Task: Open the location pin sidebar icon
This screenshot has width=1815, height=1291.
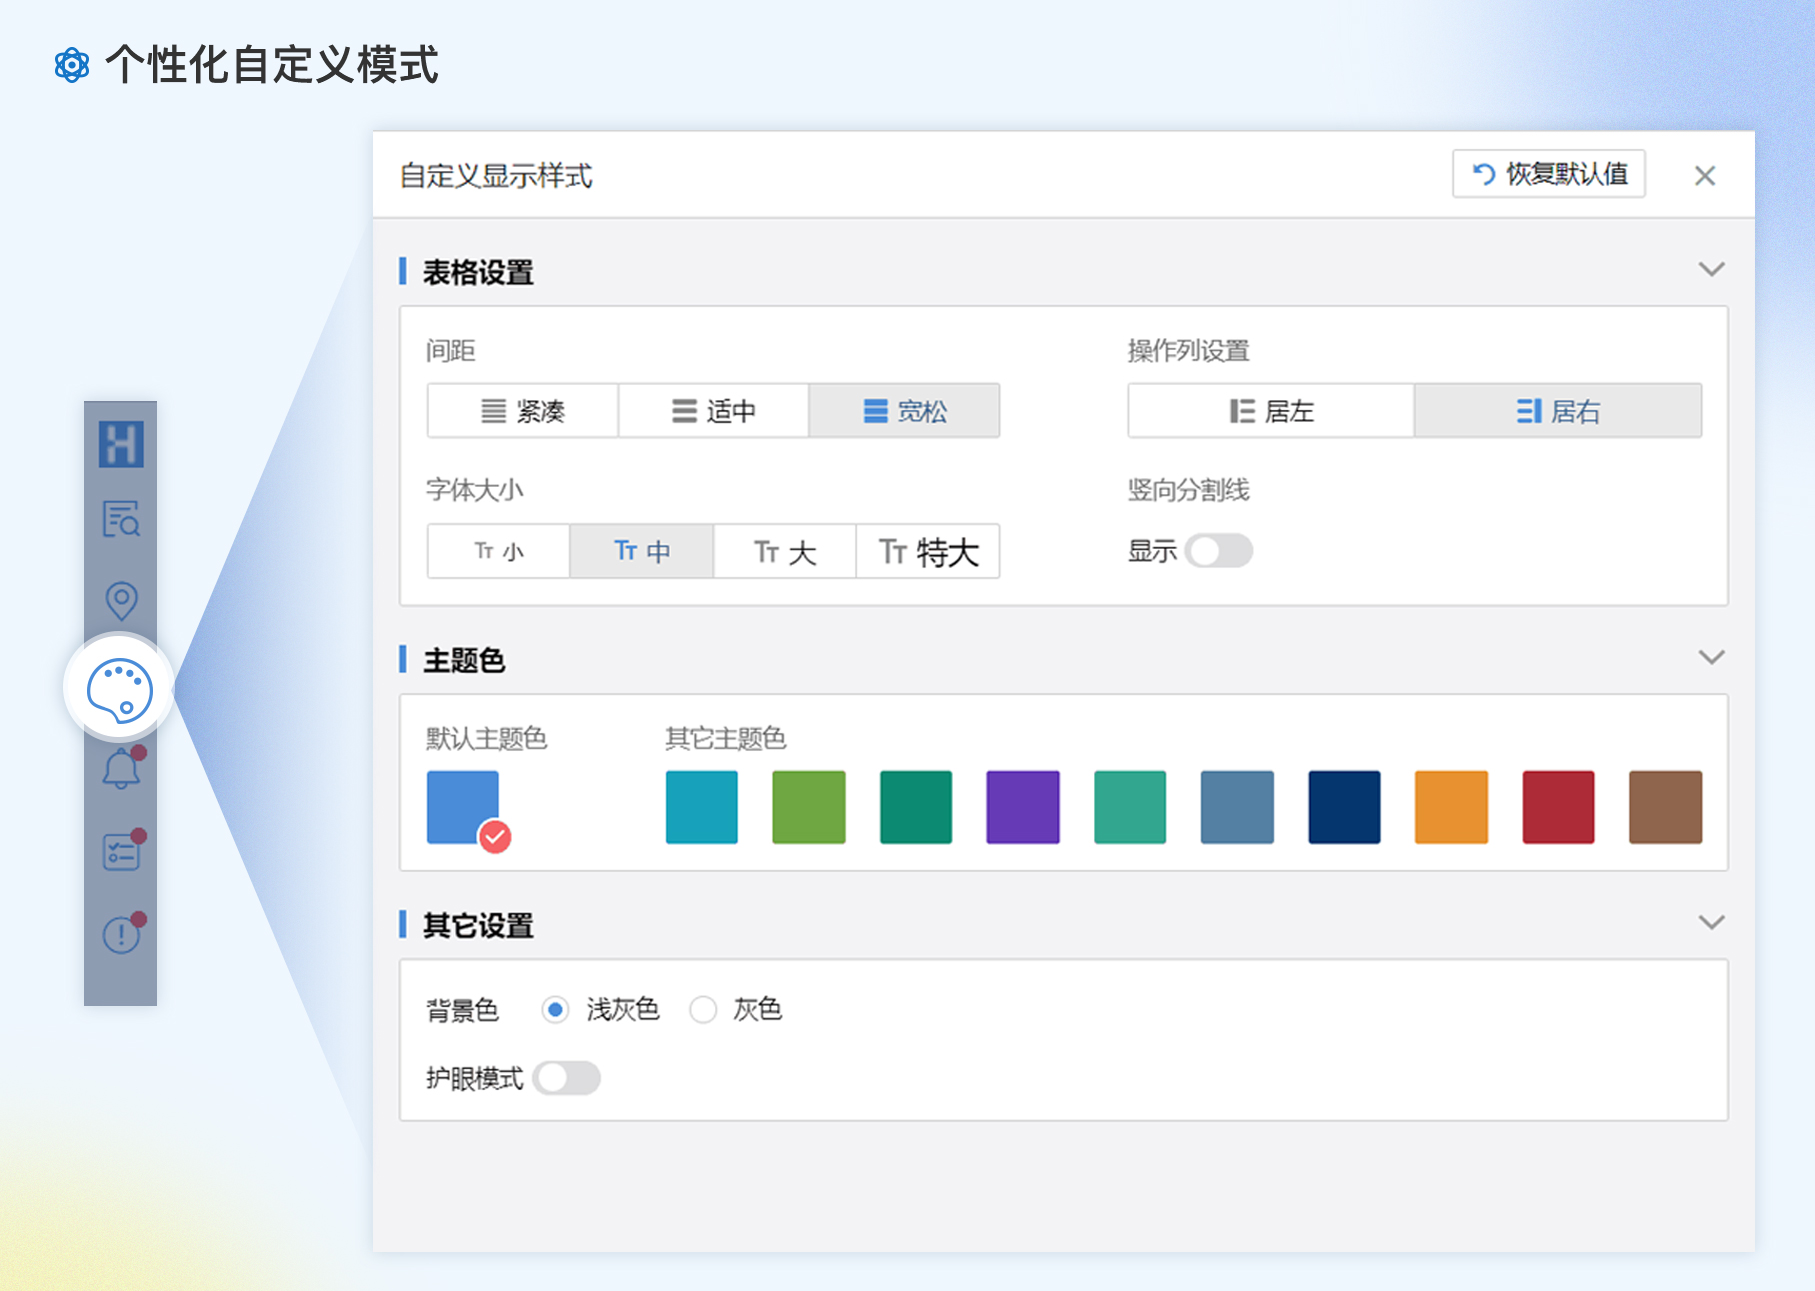Action: [121, 600]
